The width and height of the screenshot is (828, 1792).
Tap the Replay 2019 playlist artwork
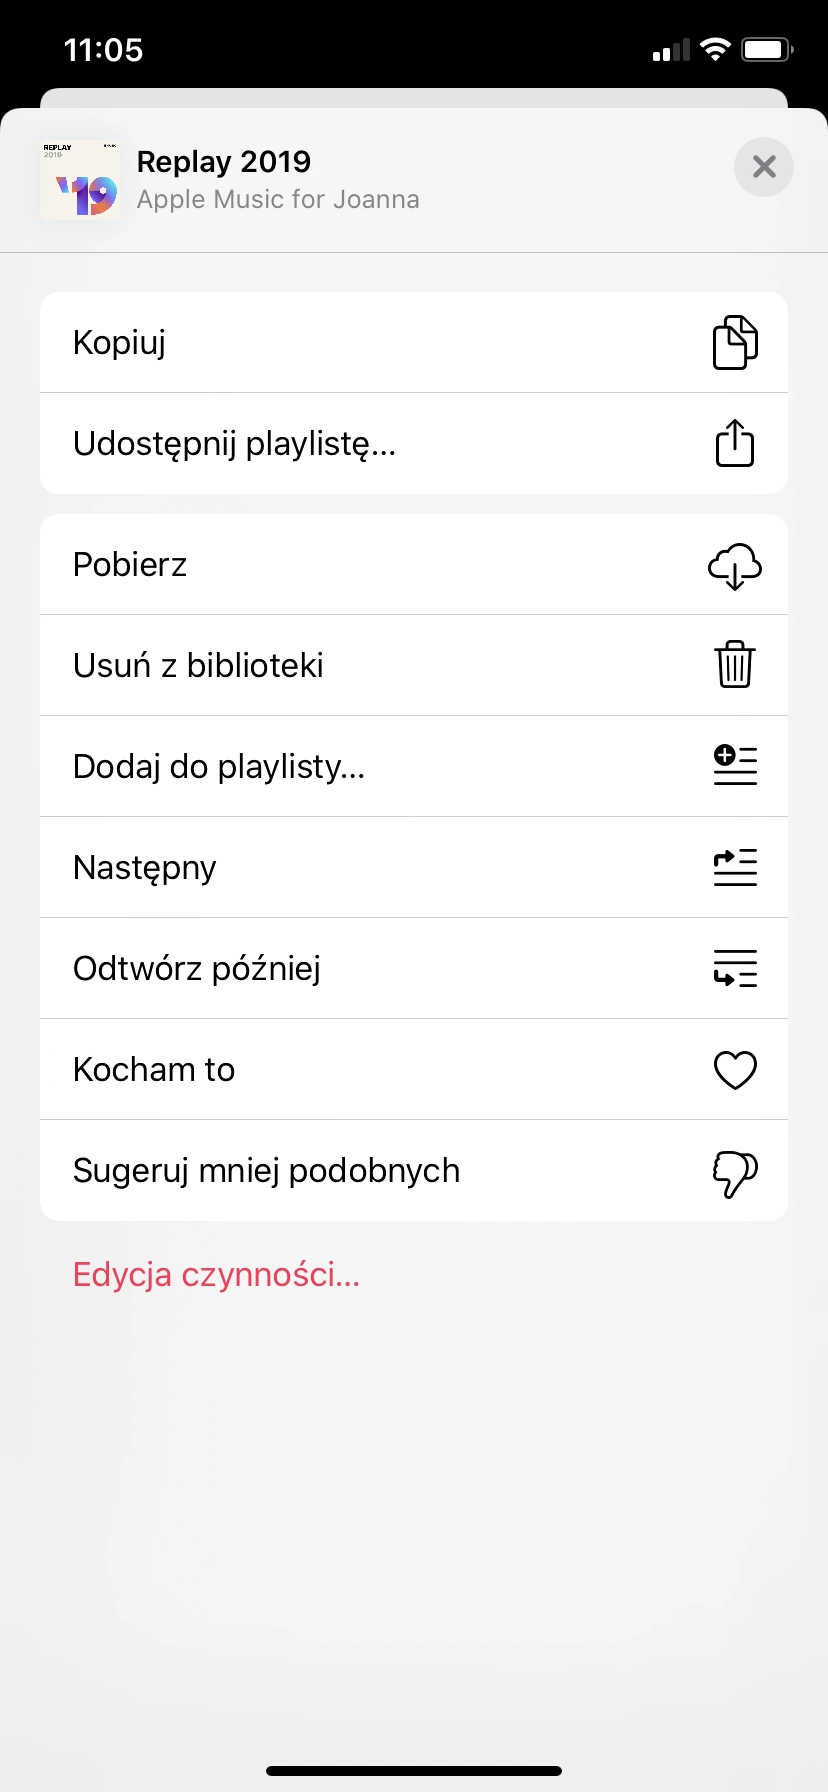coord(80,180)
